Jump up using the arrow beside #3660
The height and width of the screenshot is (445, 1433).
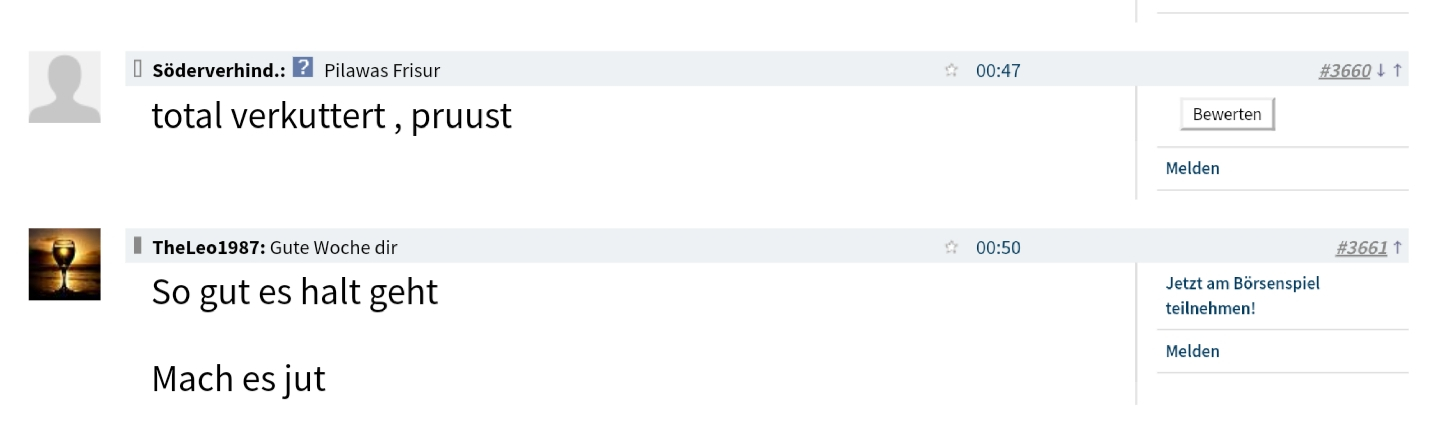(1397, 70)
